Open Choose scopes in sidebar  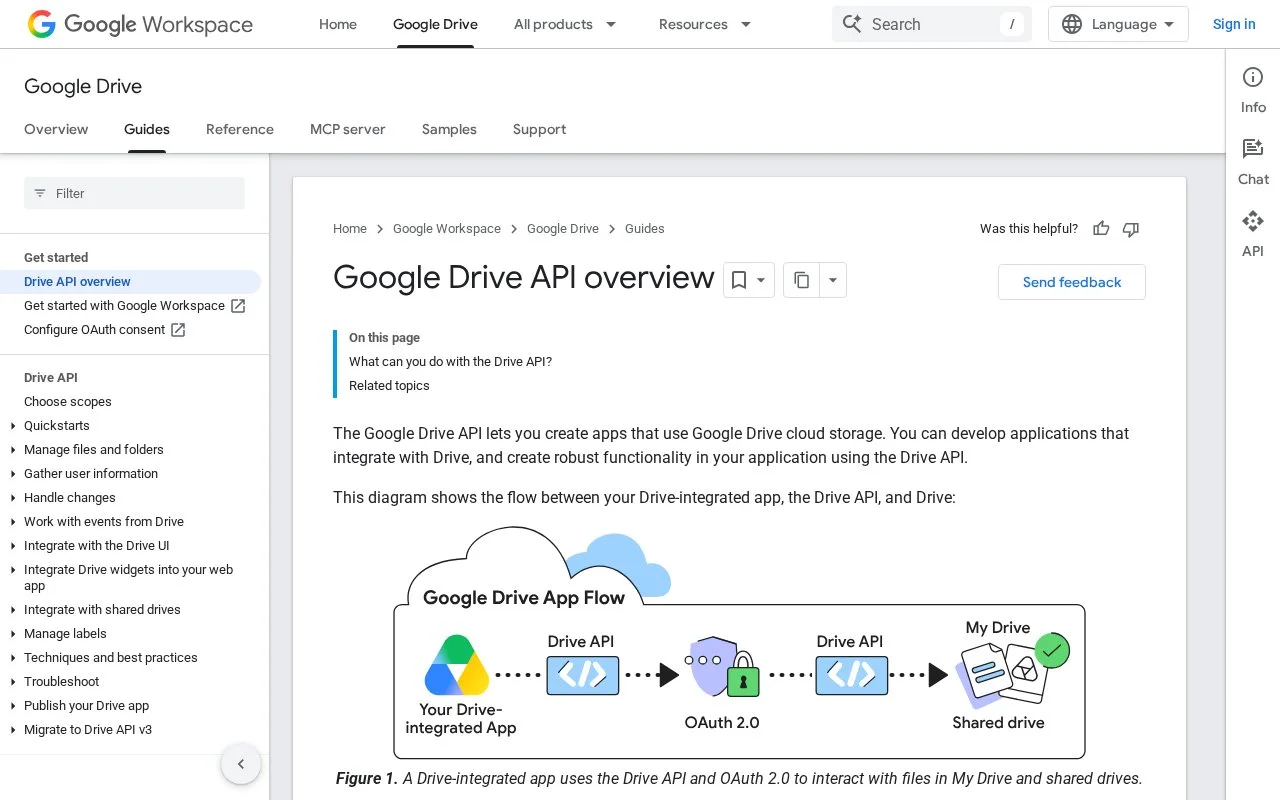click(x=68, y=402)
